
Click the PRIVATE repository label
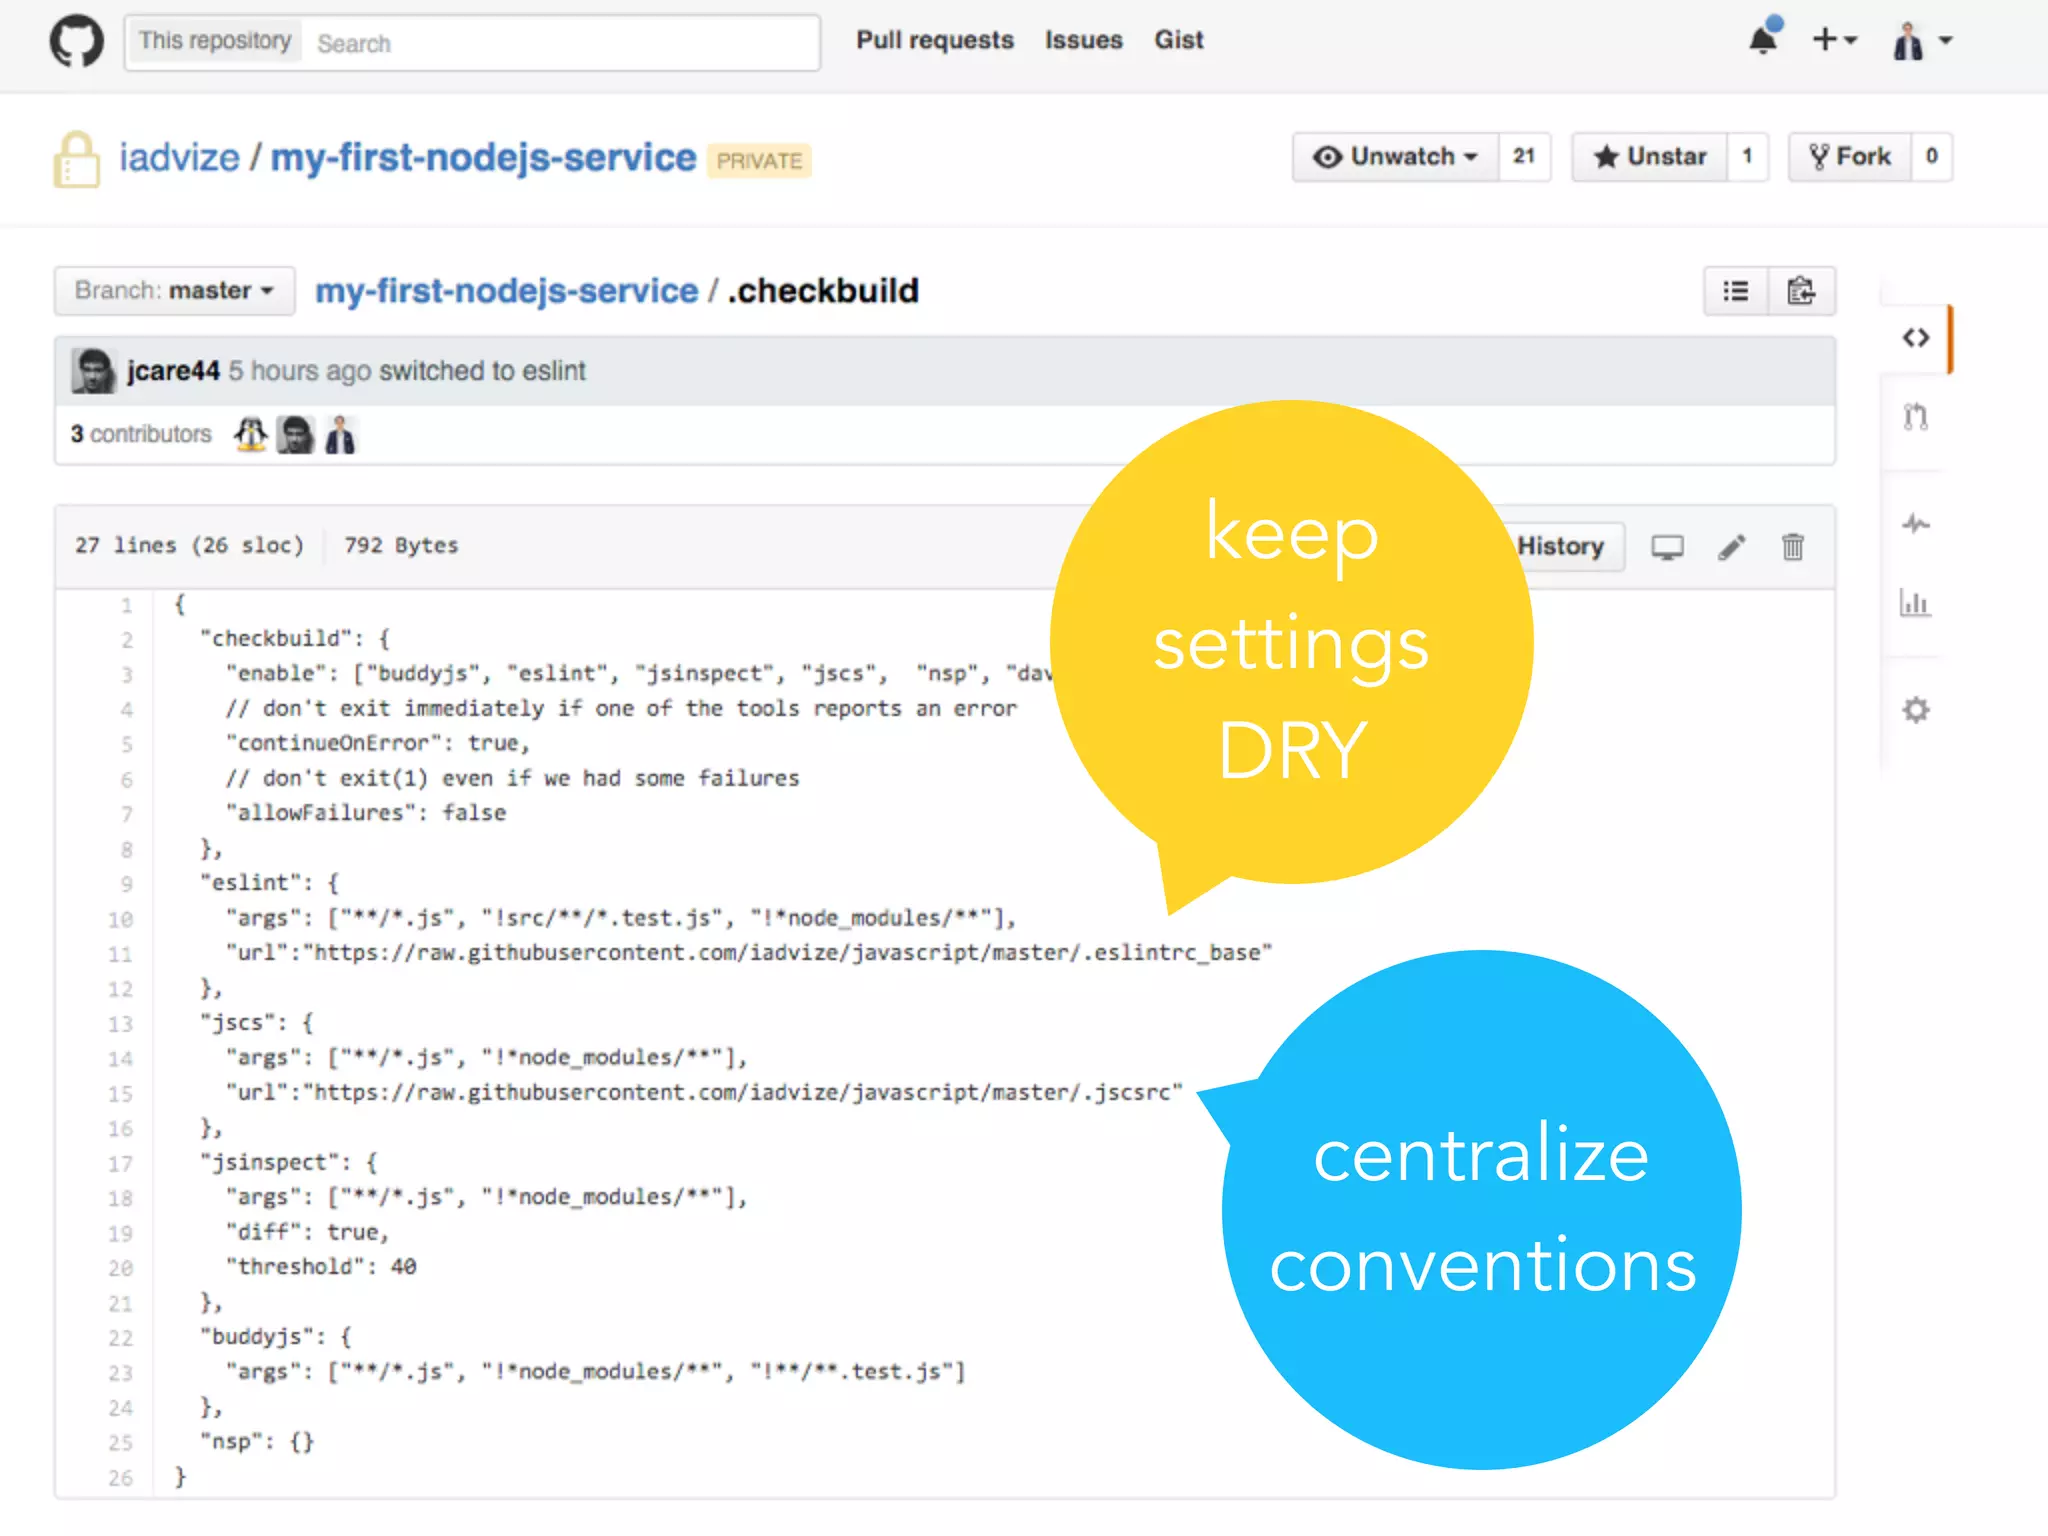tap(759, 161)
